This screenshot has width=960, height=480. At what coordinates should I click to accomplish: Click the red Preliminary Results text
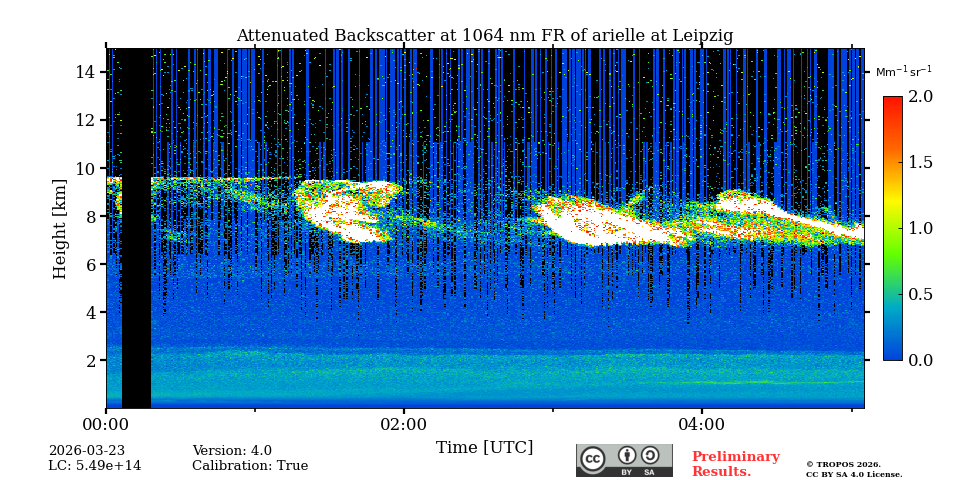(x=735, y=464)
